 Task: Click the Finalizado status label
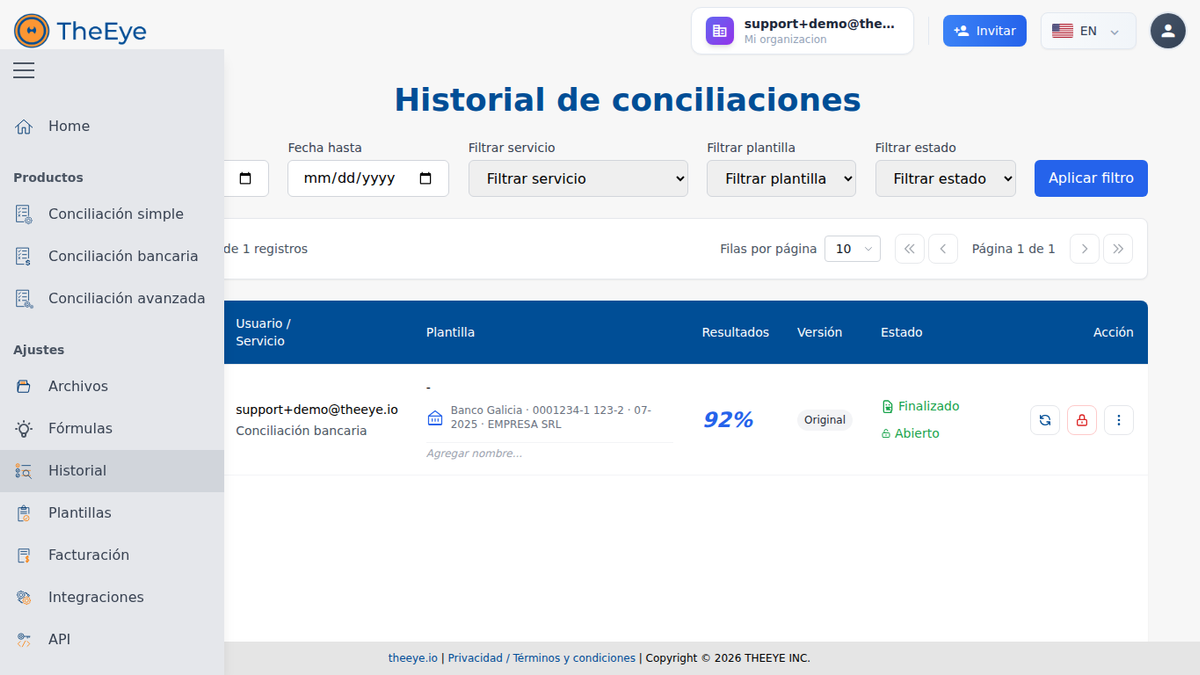click(929, 406)
